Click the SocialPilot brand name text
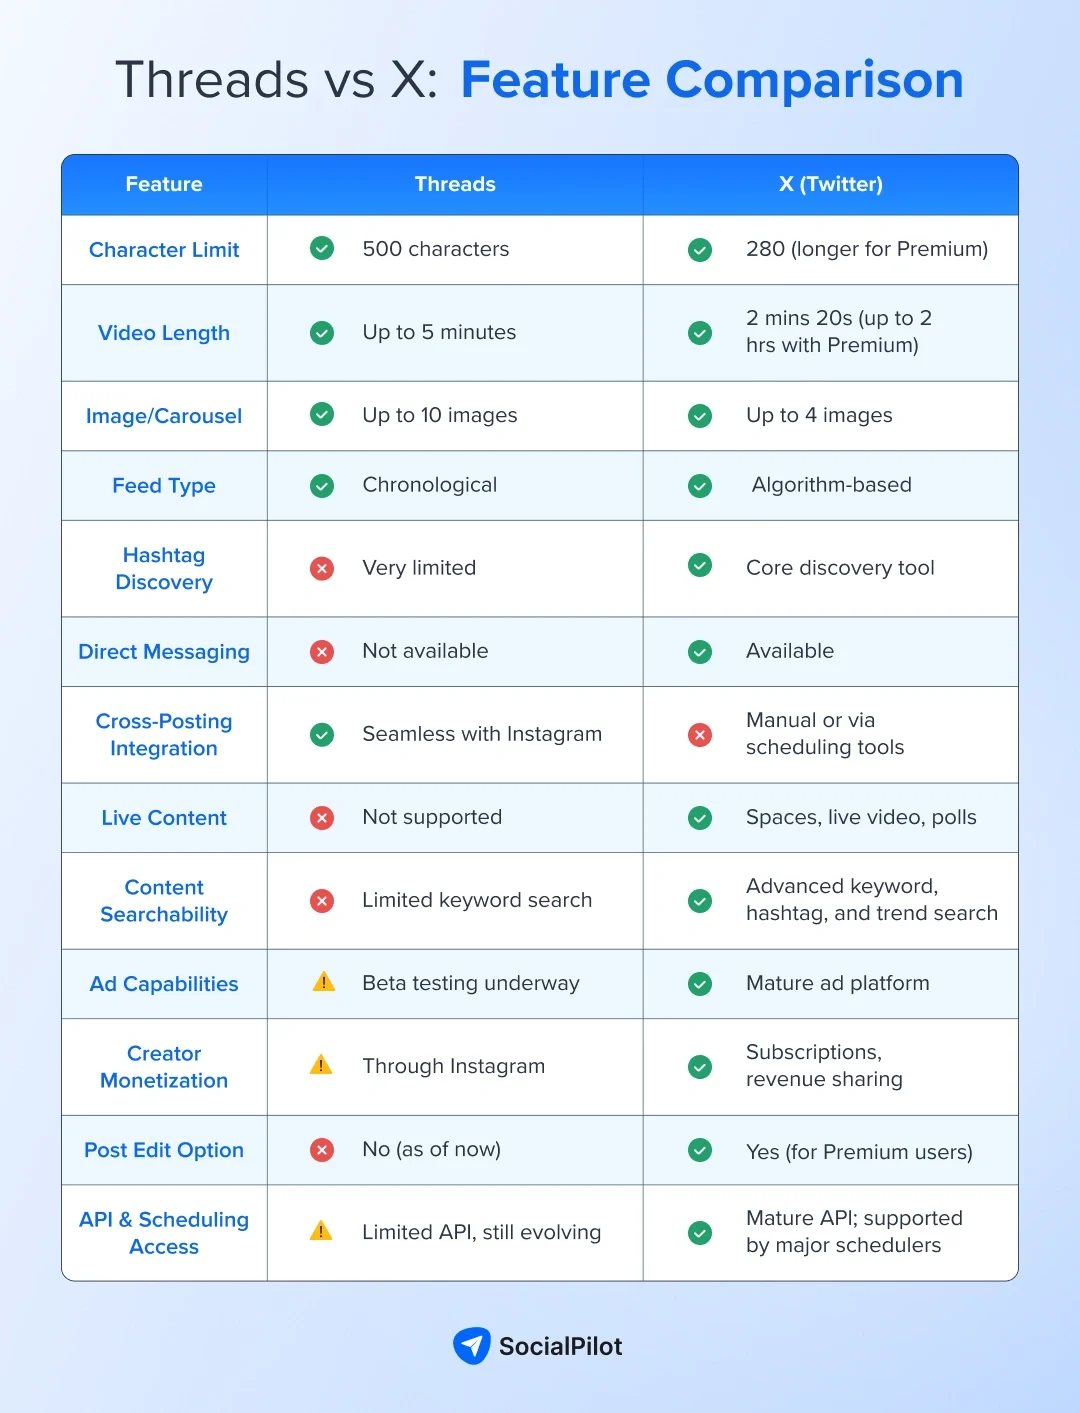The height and width of the screenshot is (1413, 1080). click(560, 1347)
